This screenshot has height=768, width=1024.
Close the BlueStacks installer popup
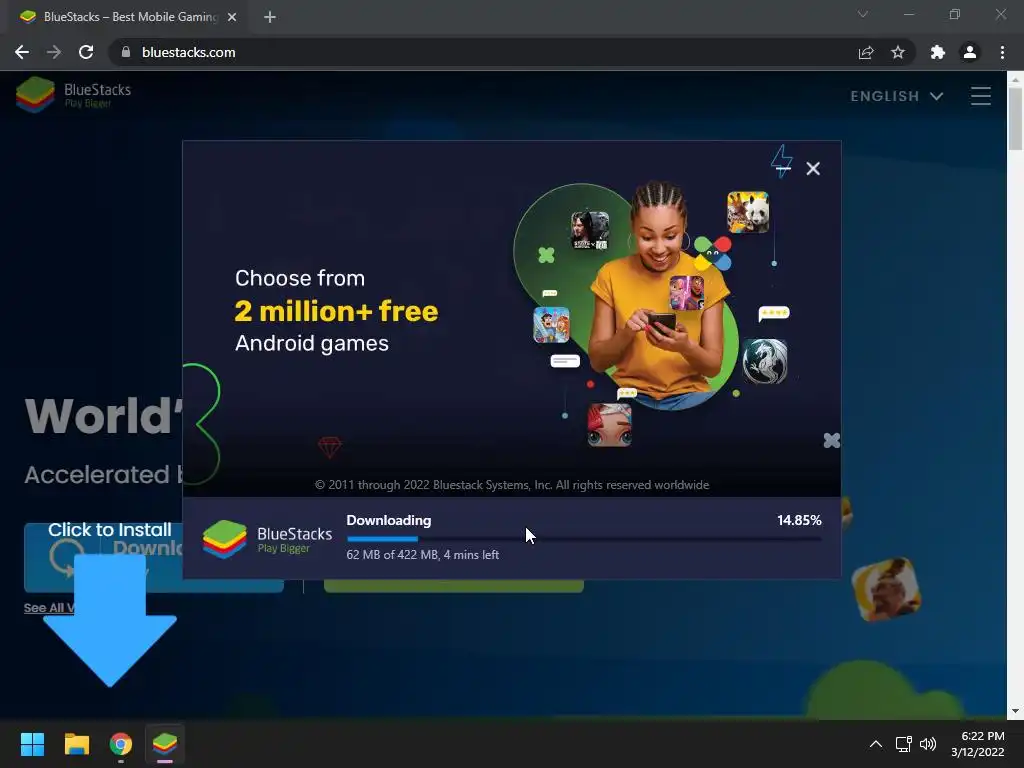812,168
